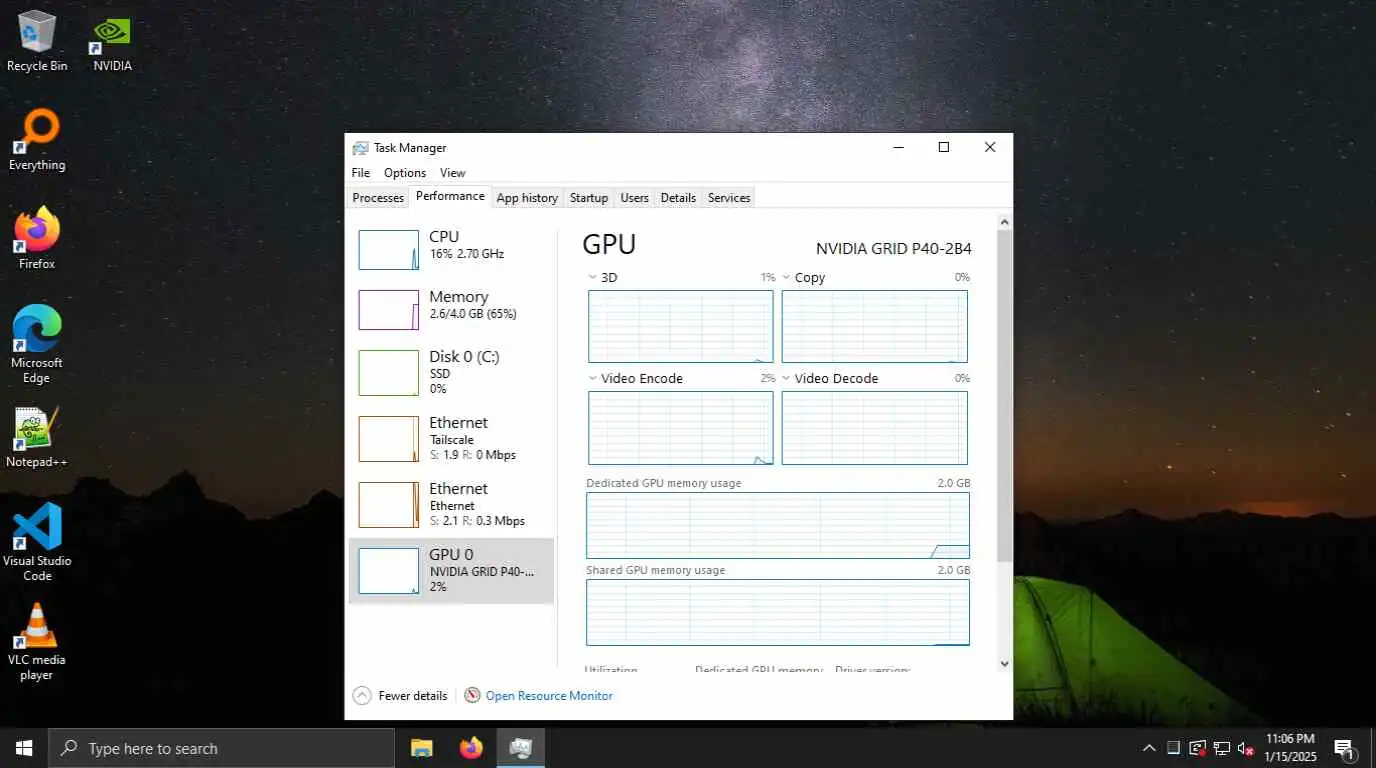Minimize the Task Manager window
Screen dimensions: 1376x768
click(898, 147)
